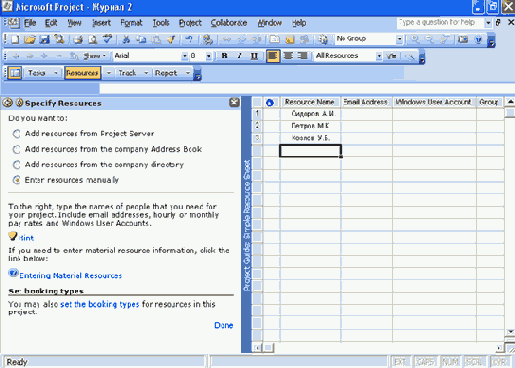
Task: Click the Open folder toolbar icon
Action: click(30, 39)
